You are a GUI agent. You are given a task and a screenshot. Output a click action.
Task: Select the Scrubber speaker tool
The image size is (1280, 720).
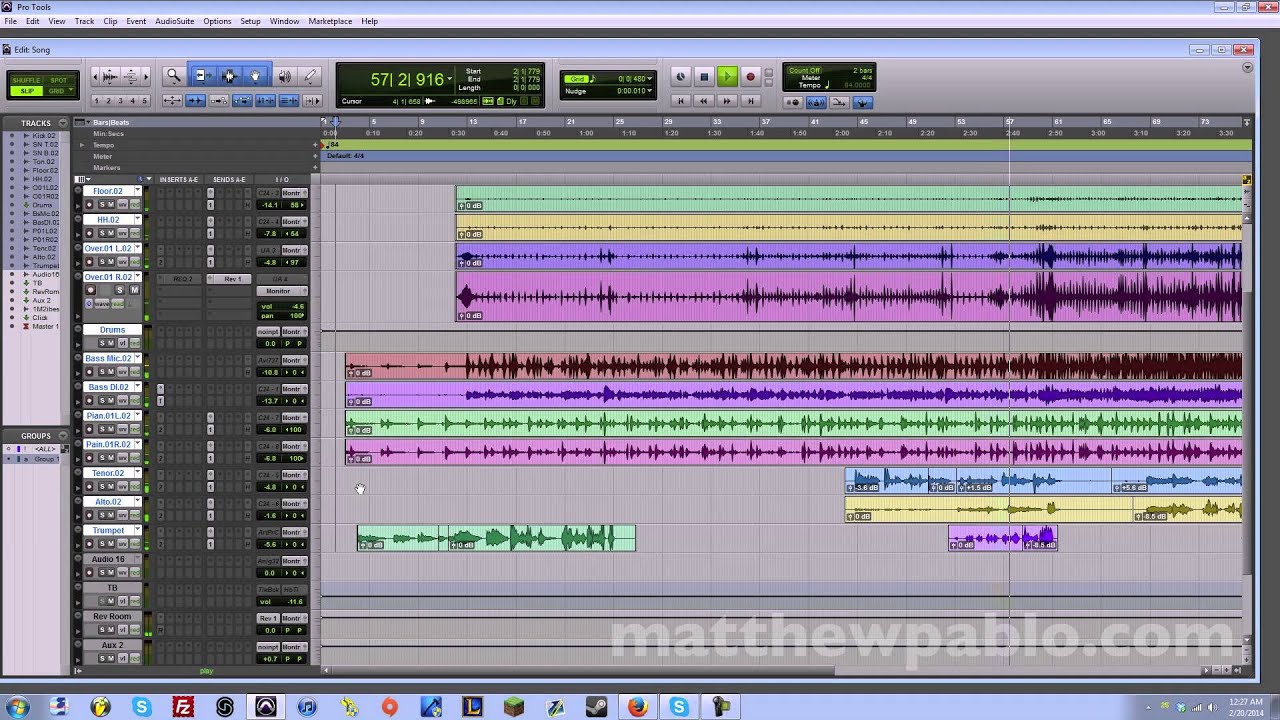click(284, 76)
